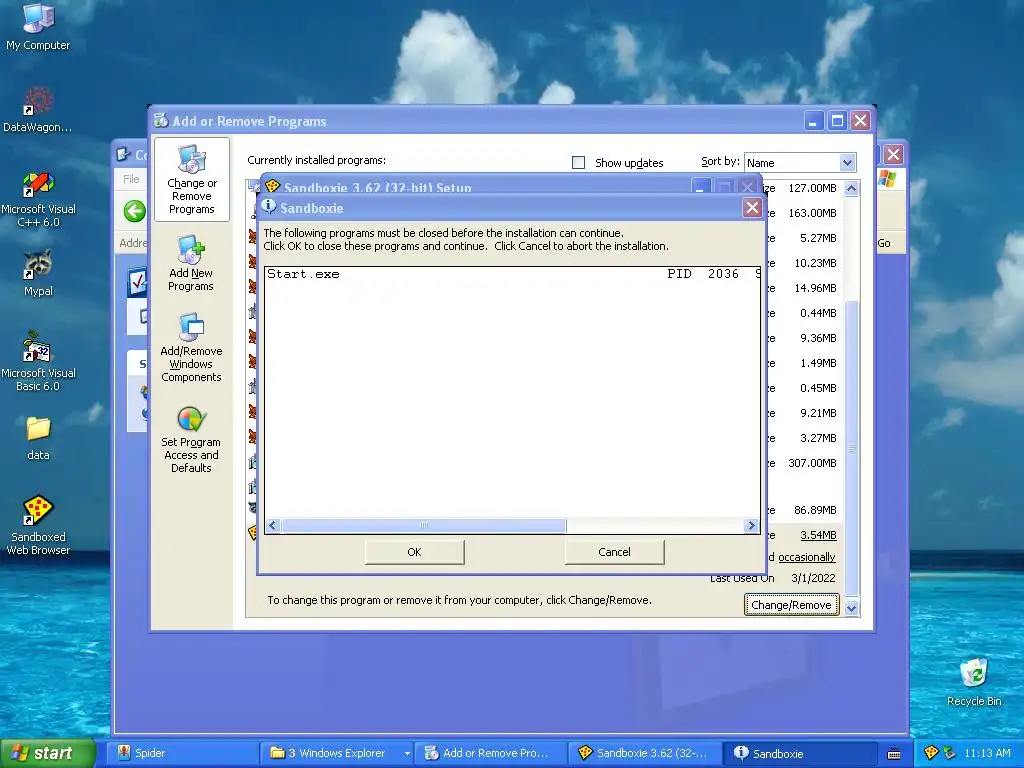Click the program list vertical scrollbar thumb
The width and height of the screenshot is (1024, 768).
tap(851, 447)
